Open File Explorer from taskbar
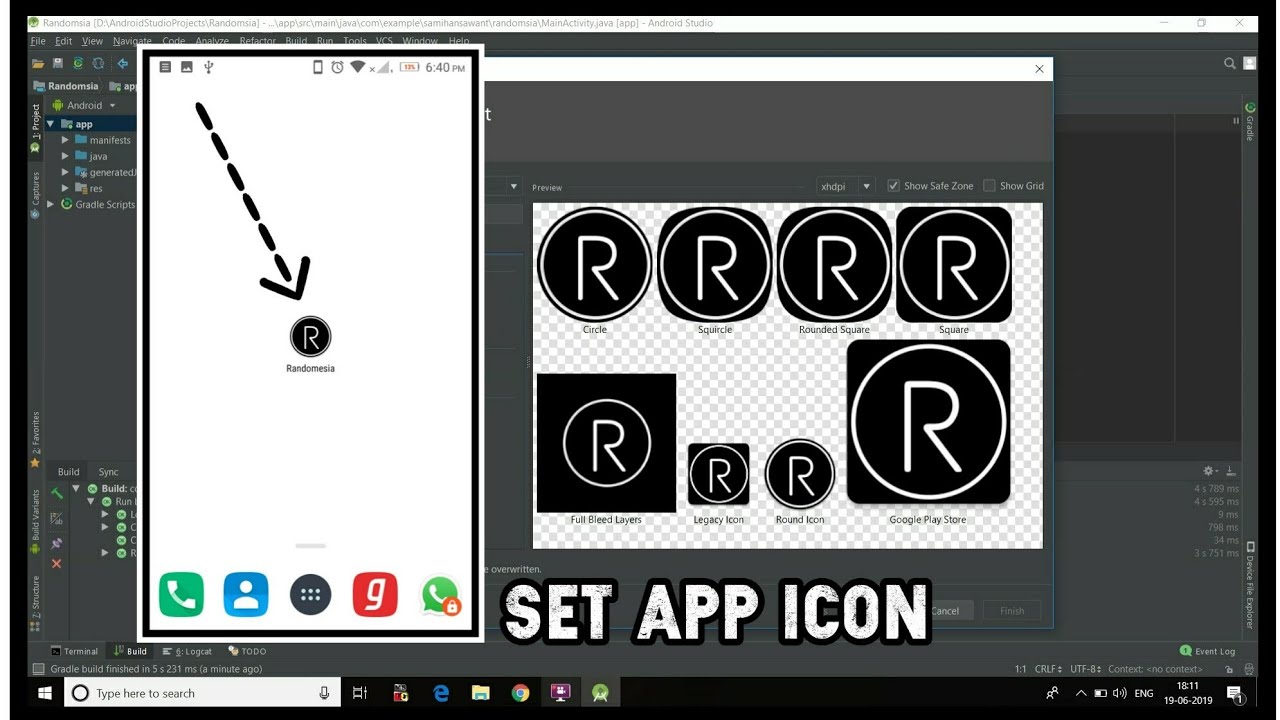1280x720 pixels. click(x=481, y=693)
